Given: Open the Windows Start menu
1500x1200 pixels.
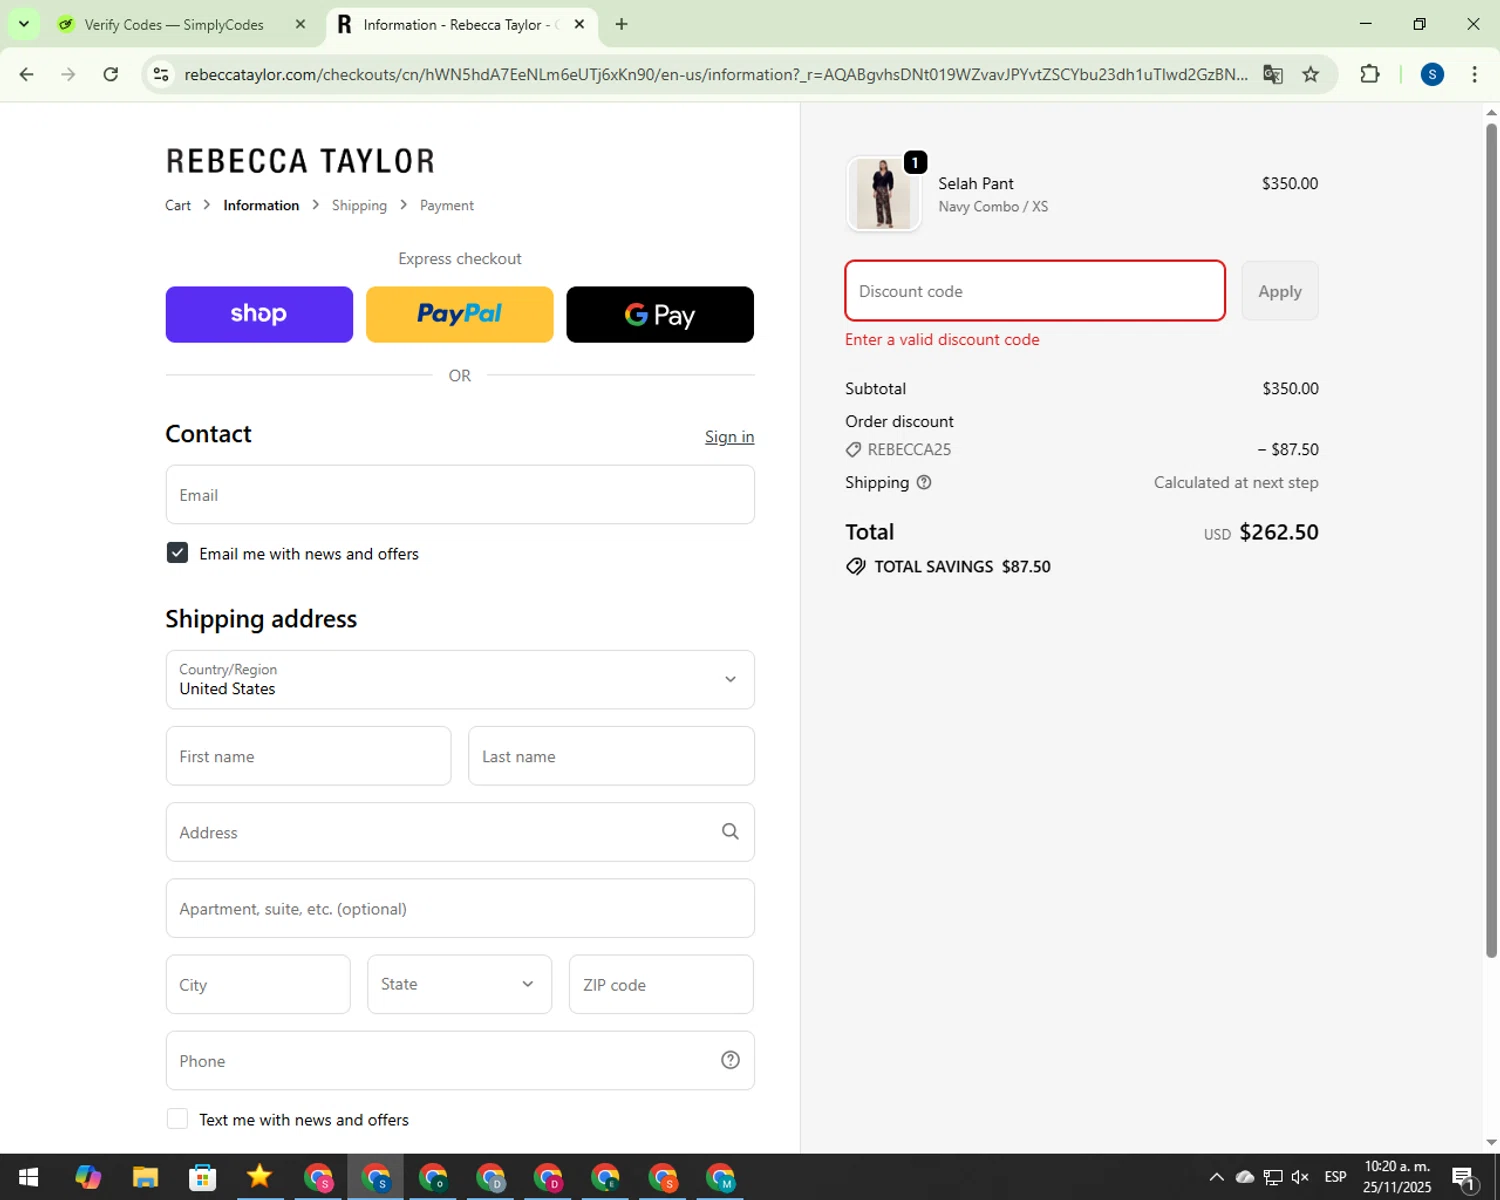Looking at the screenshot, I should (x=28, y=1177).
